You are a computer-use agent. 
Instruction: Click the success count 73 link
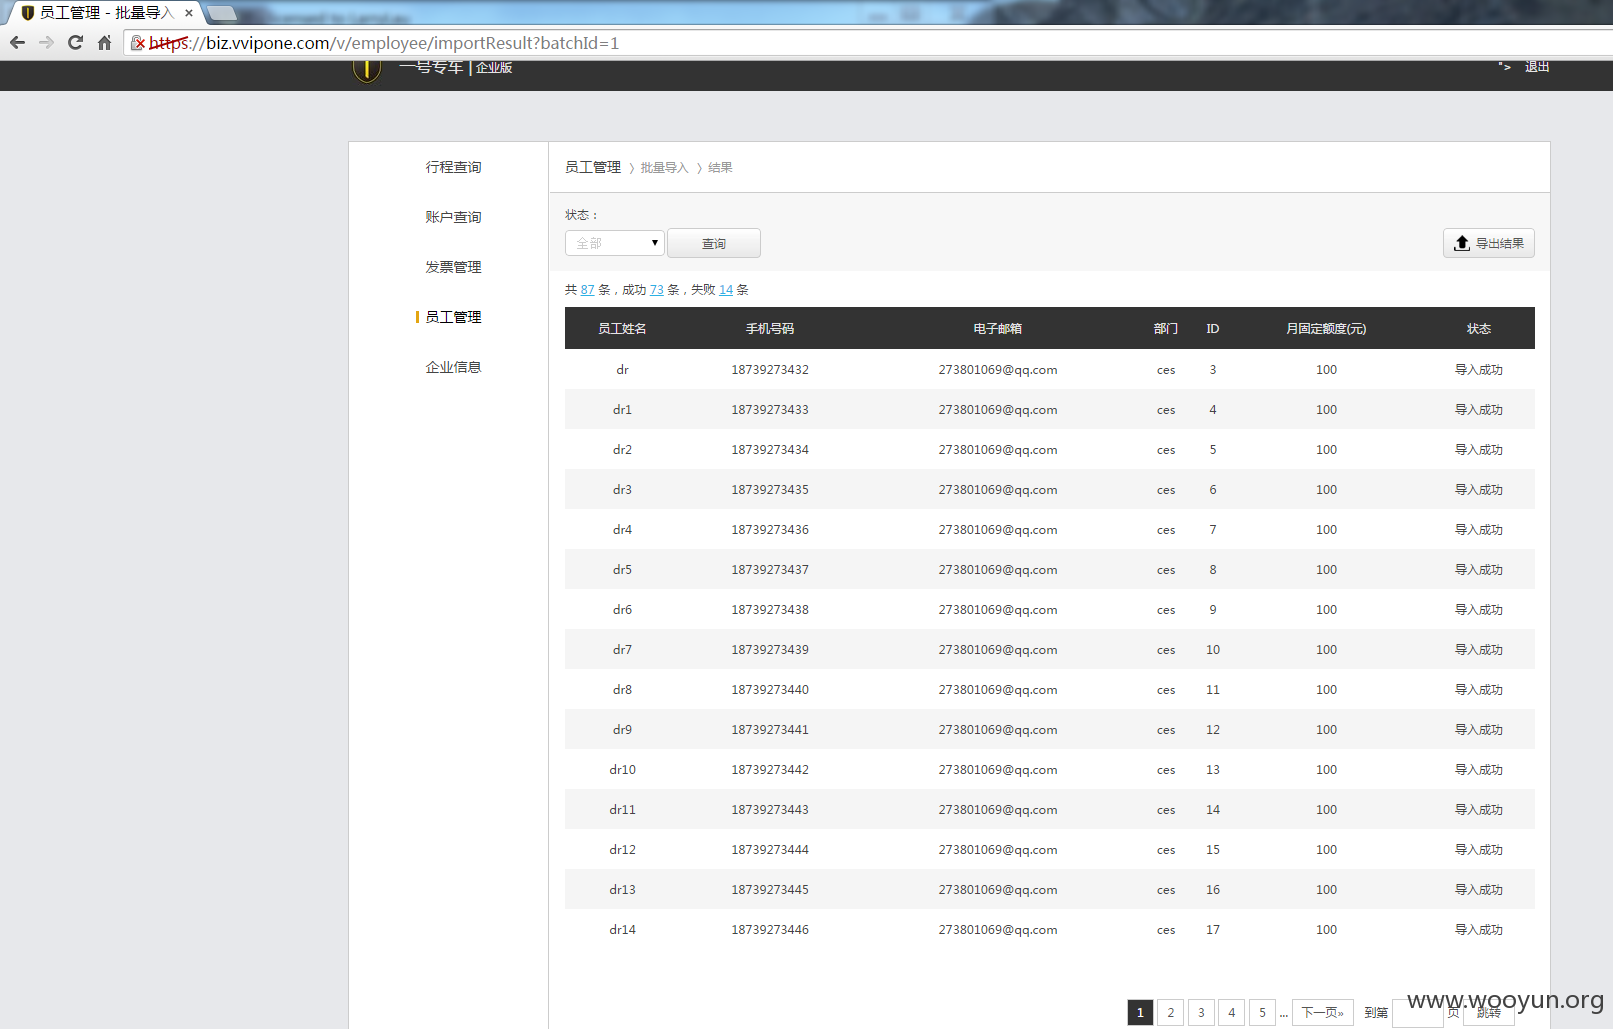point(657,290)
